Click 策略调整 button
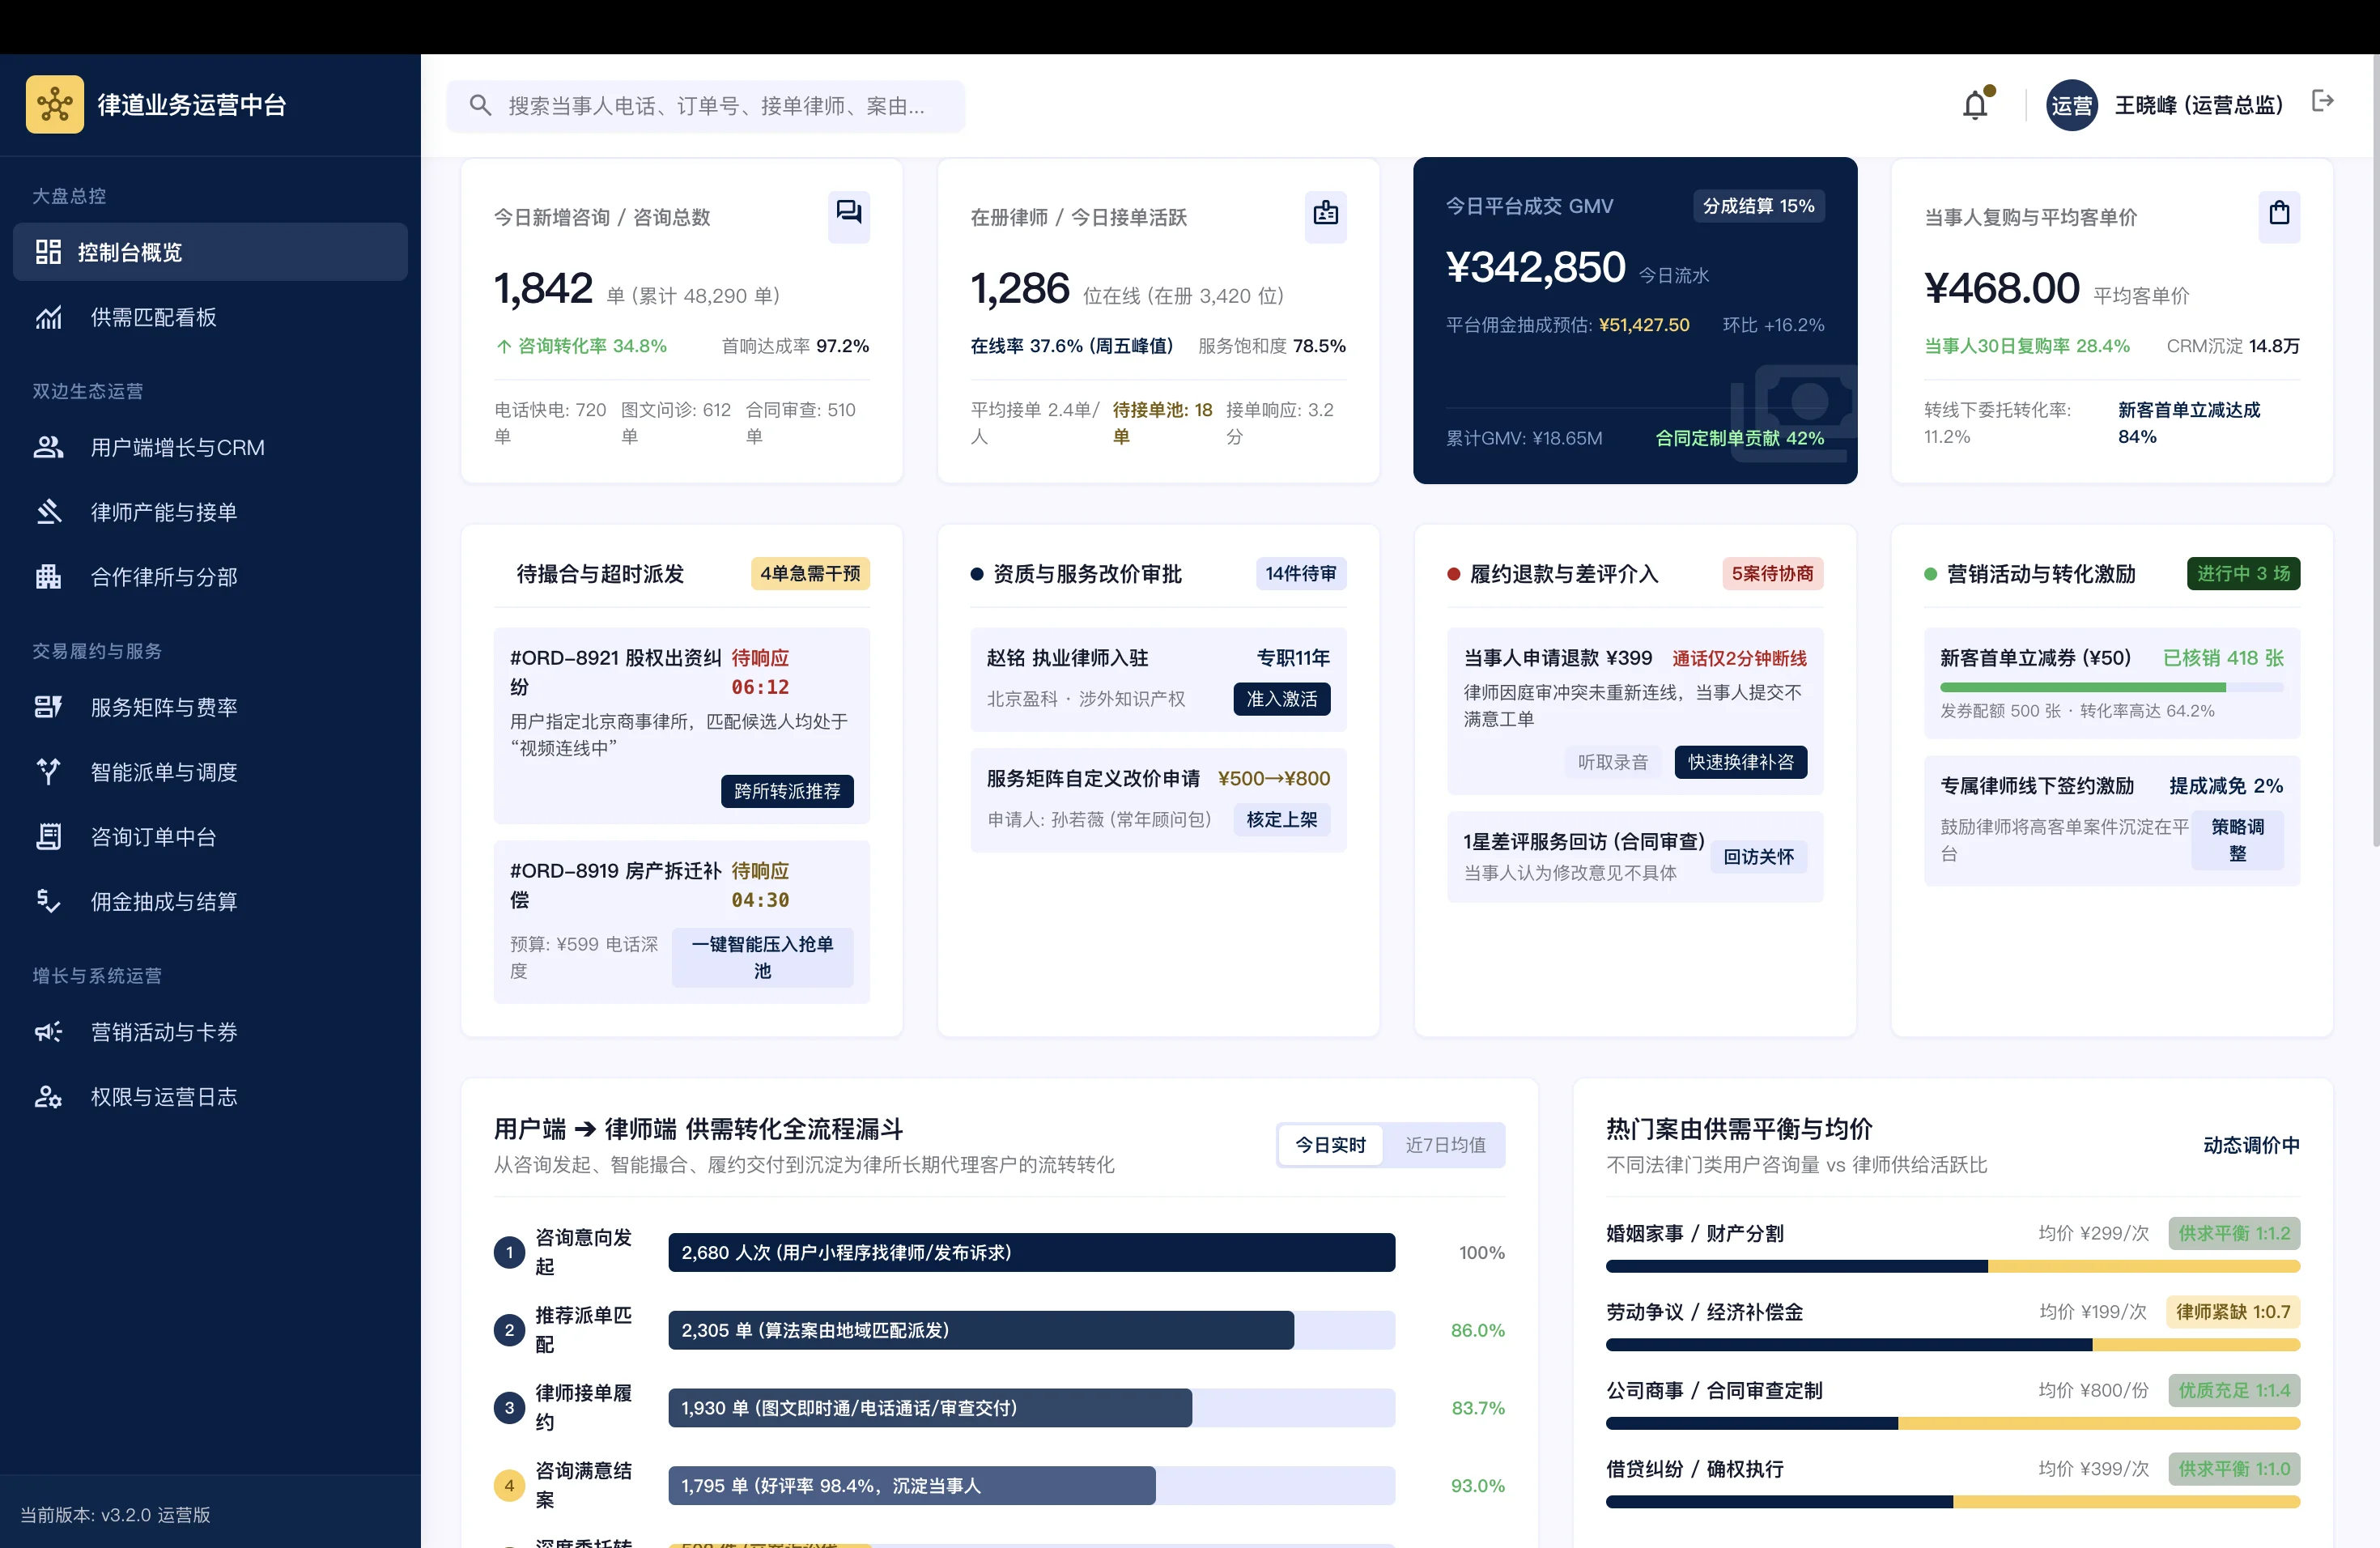 2238,840
